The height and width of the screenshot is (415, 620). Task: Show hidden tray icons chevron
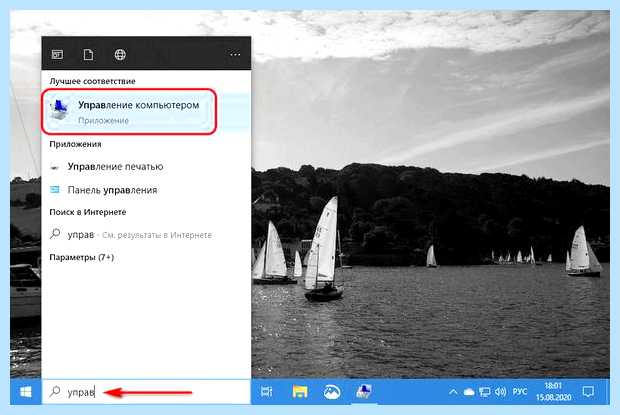tap(453, 392)
